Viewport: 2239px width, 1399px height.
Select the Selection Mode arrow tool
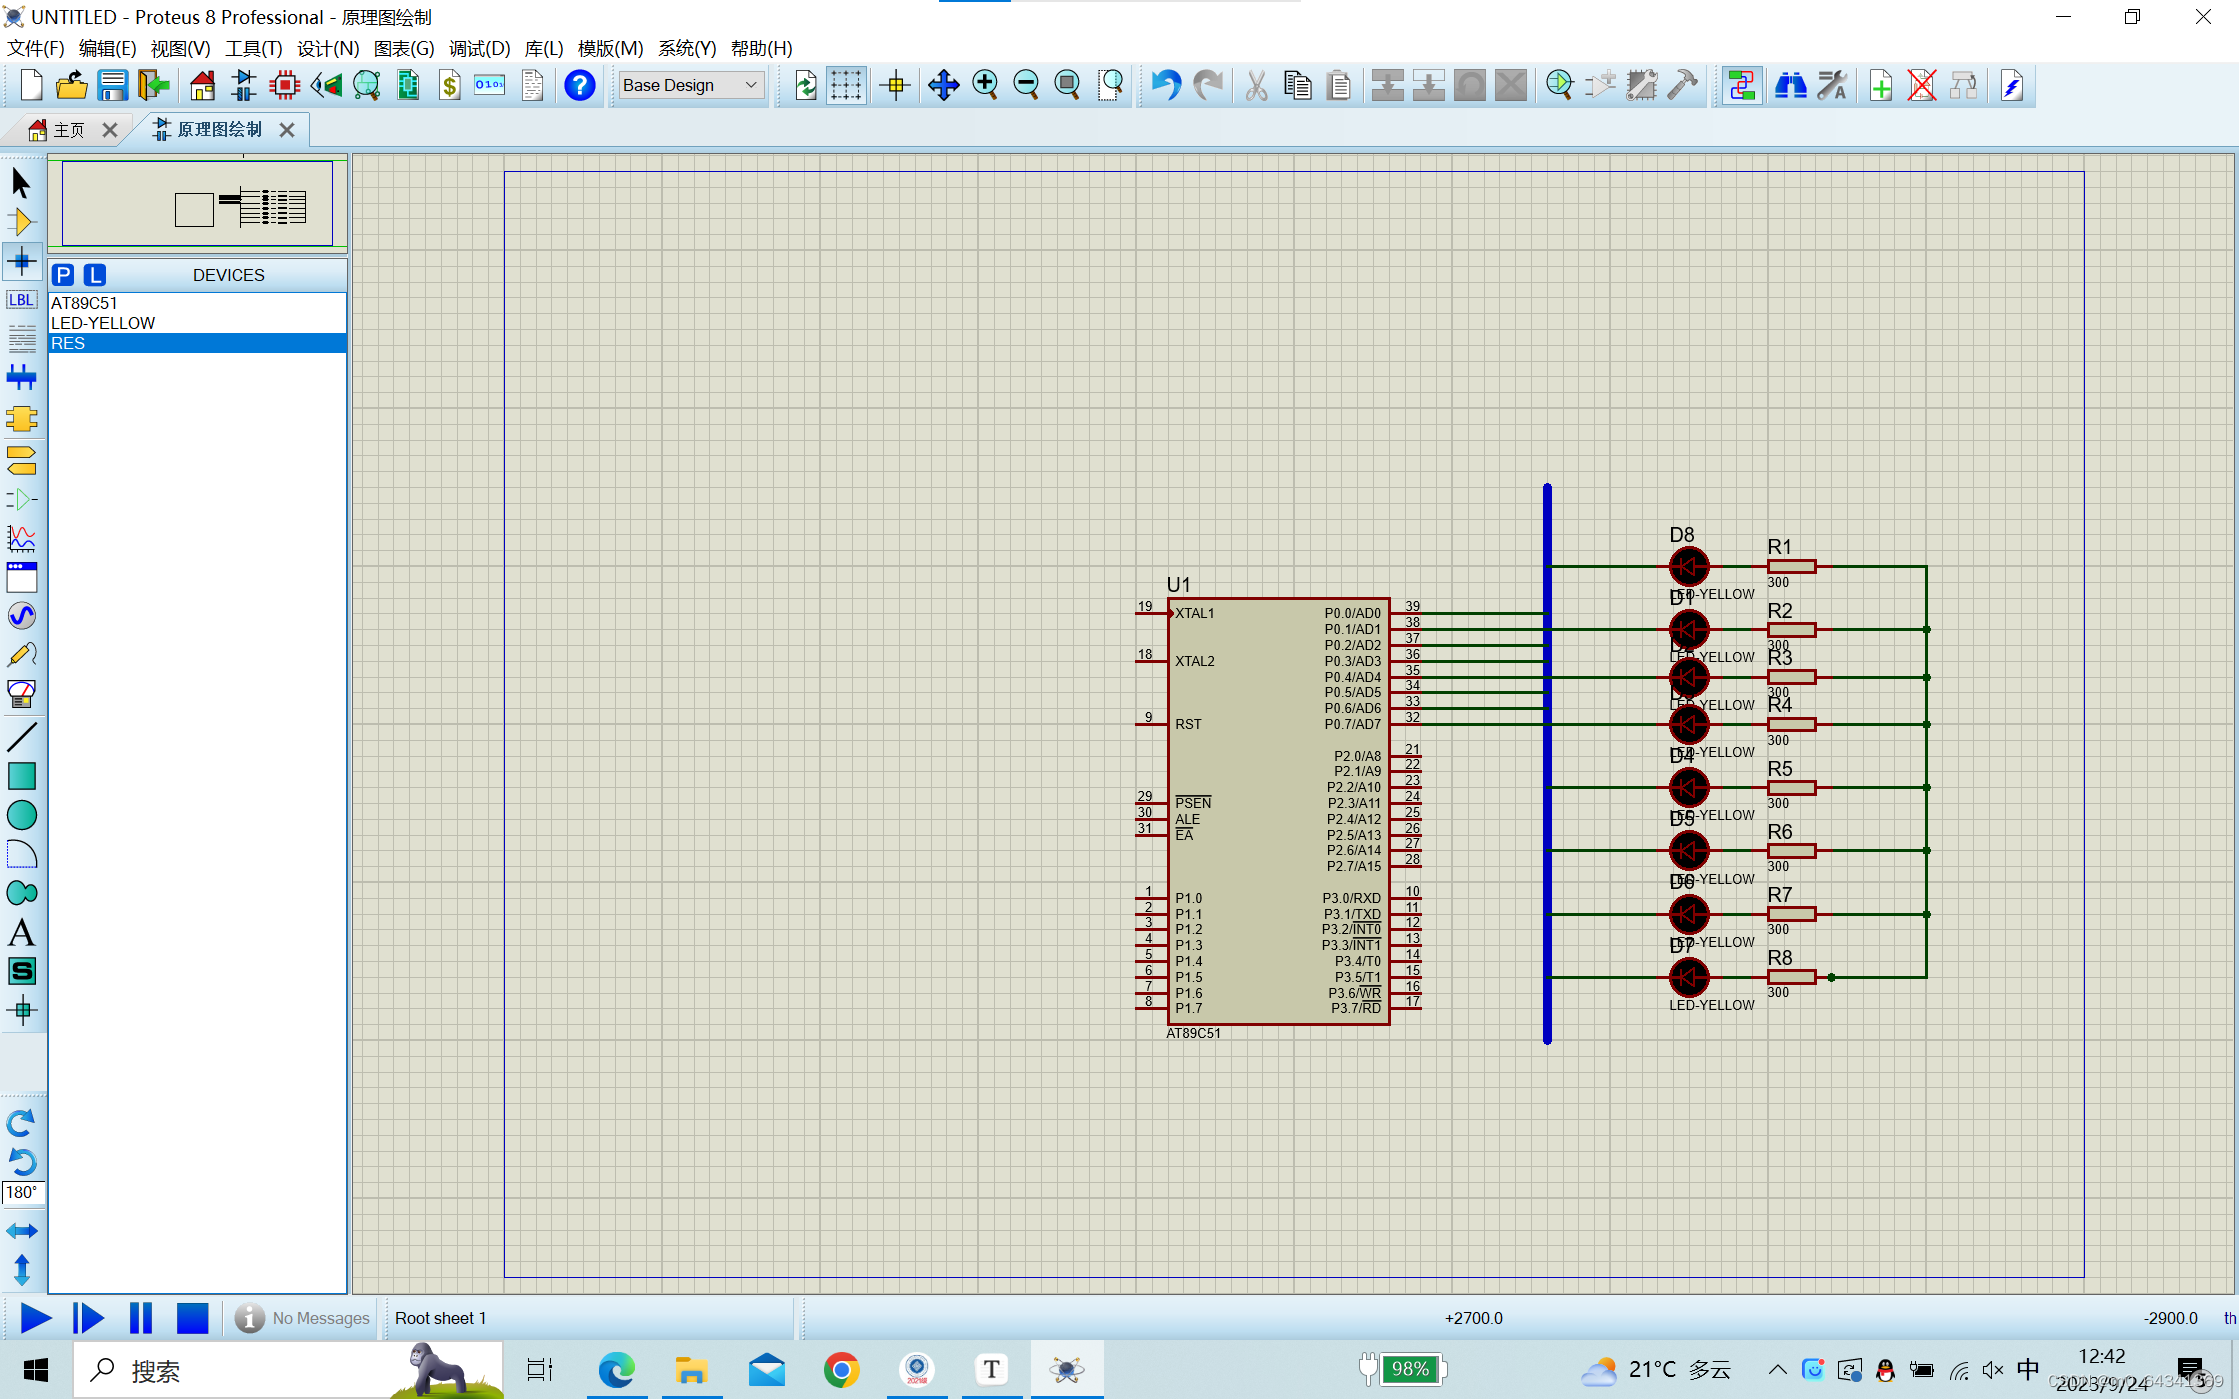21,183
